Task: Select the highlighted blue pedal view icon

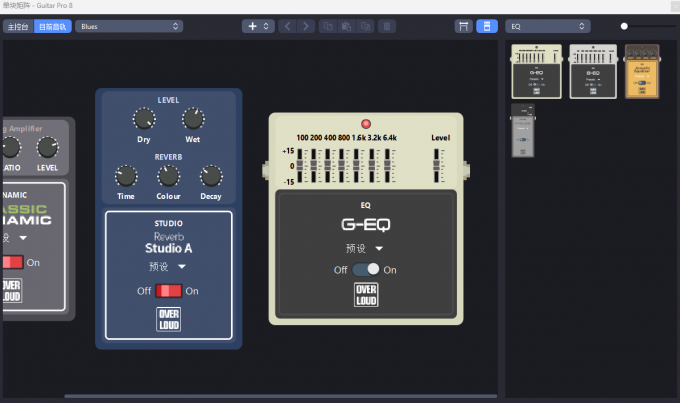Action: [x=486, y=26]
